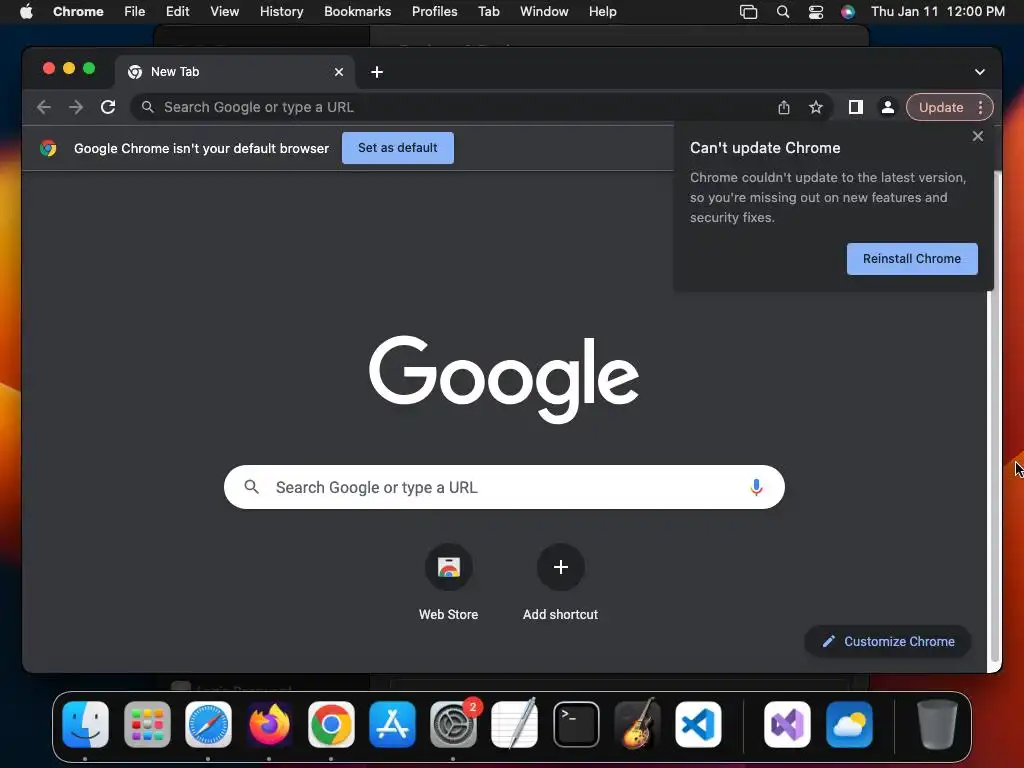Bookmark this tab with the star icon
This screenshot has width=1024, height=768.
(x=816, y=107)
